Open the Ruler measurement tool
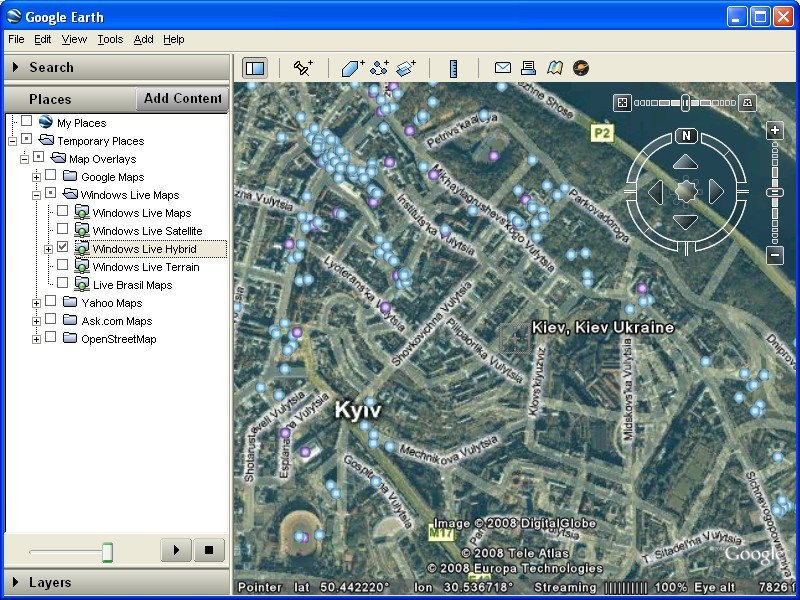Screen dimensions: 800x600 point(453,67)
